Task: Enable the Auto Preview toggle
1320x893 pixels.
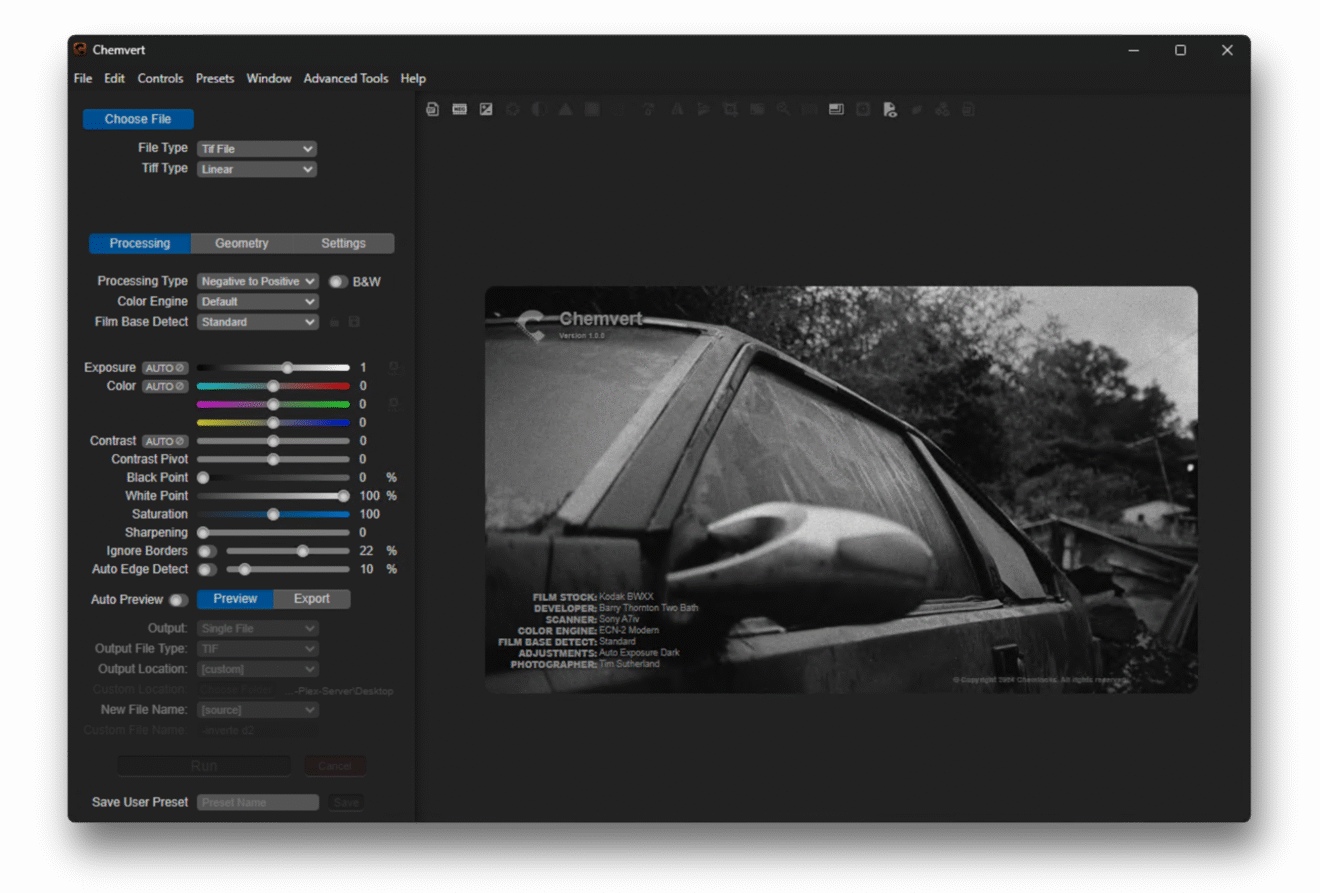Action: (x=180, y=599)
